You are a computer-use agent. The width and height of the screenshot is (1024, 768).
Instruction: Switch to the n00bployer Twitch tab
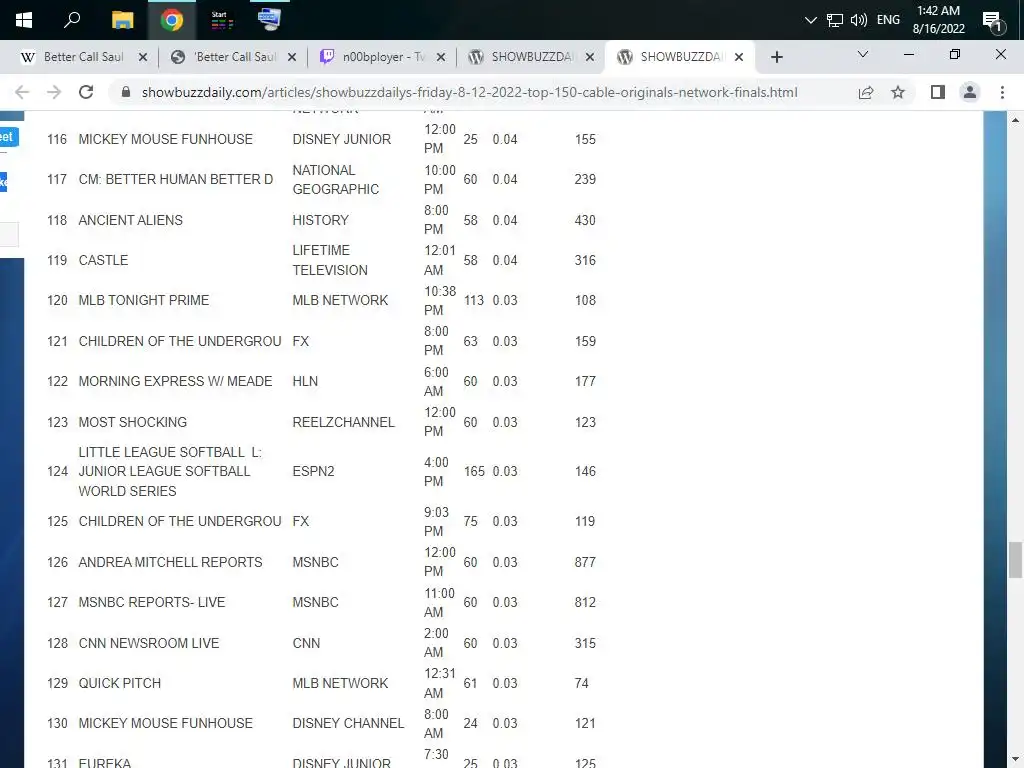tap(383, 57)
